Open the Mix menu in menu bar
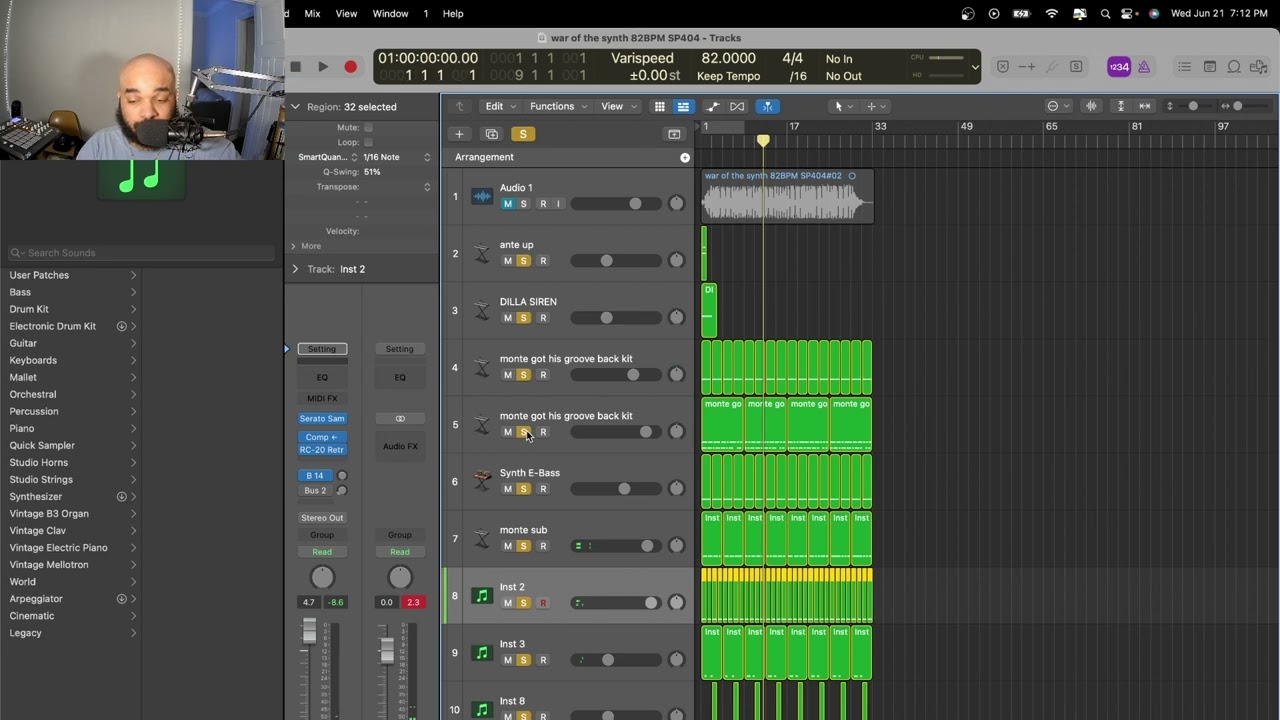Viewport: 1280px width, 720px height. click(312, 13)
